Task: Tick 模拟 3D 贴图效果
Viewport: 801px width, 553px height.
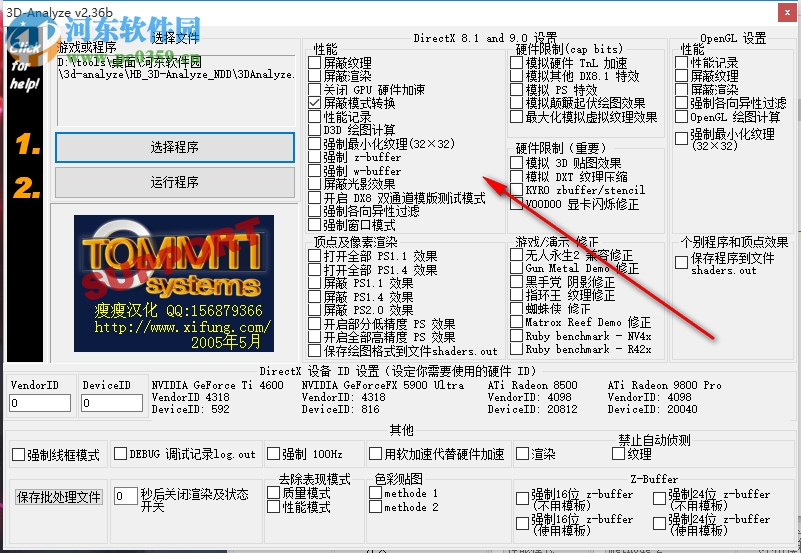Action: (x=516, y=163)
